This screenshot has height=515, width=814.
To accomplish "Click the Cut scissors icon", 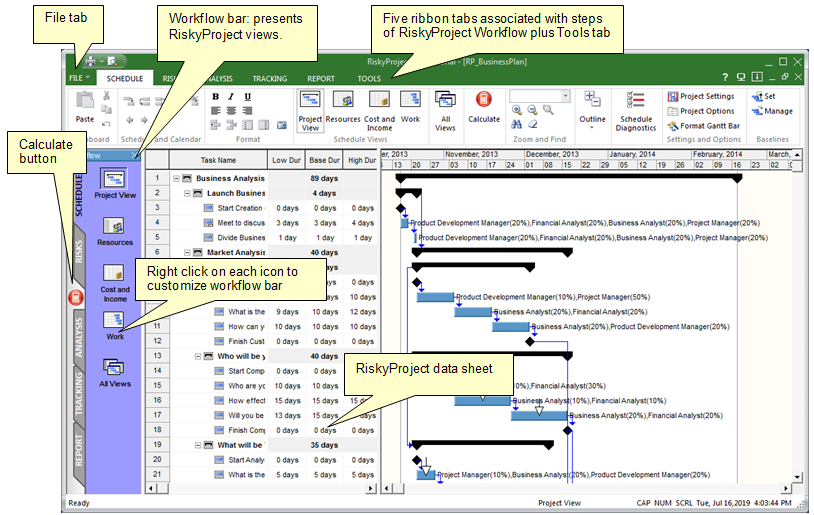I will (106, 96).
